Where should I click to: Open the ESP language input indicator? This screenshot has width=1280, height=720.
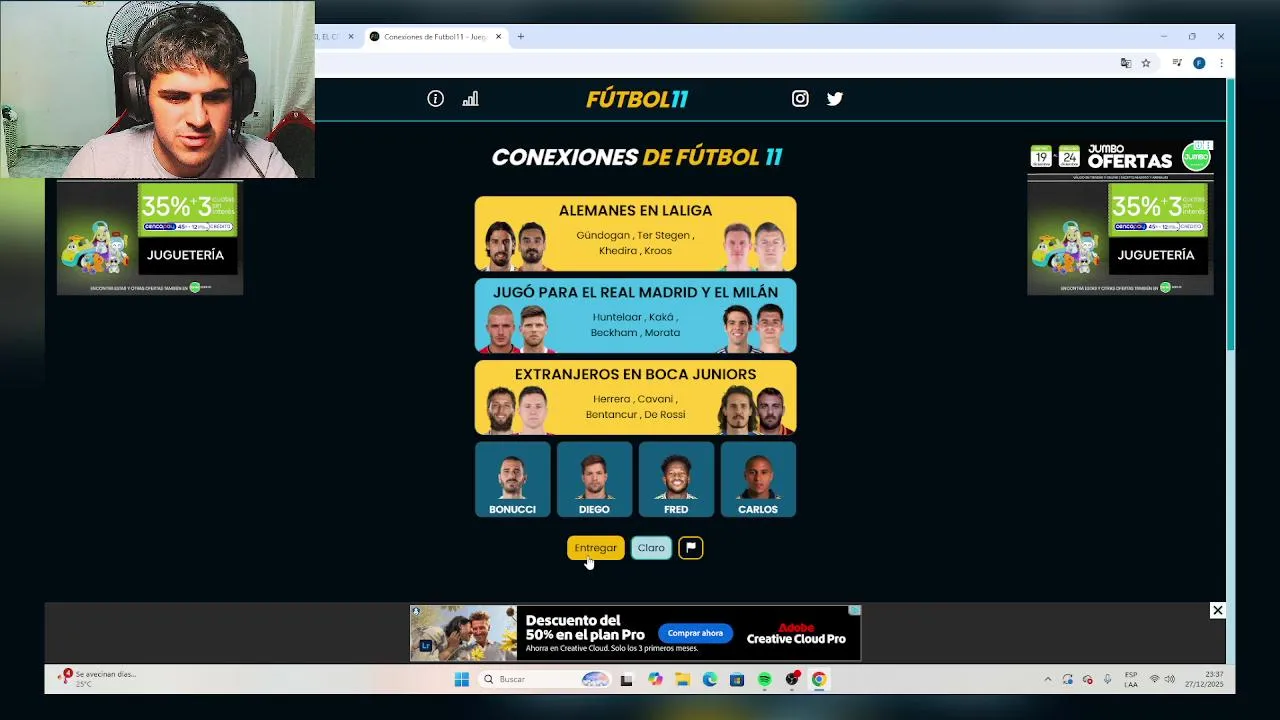point(1131,679)
